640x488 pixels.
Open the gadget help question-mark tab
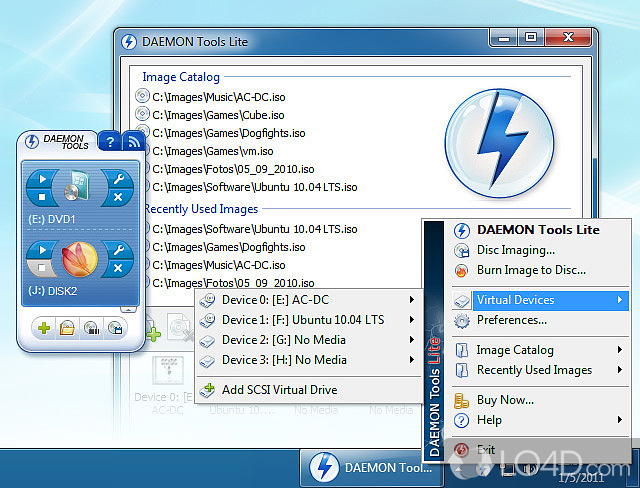pyautogui.click(x=109, y=142)
